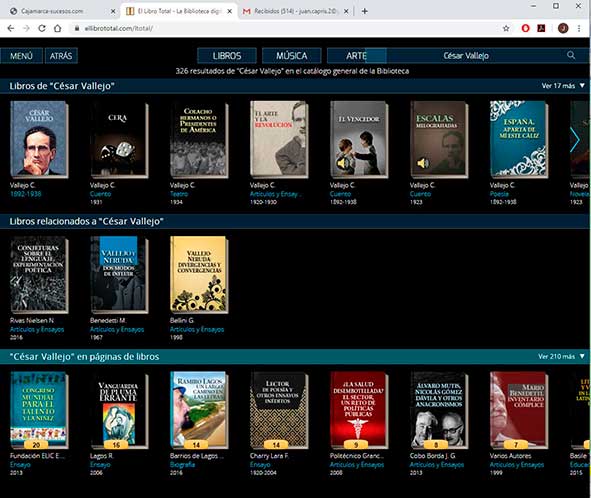Switch to the MÚSICA section

(292, 56)
